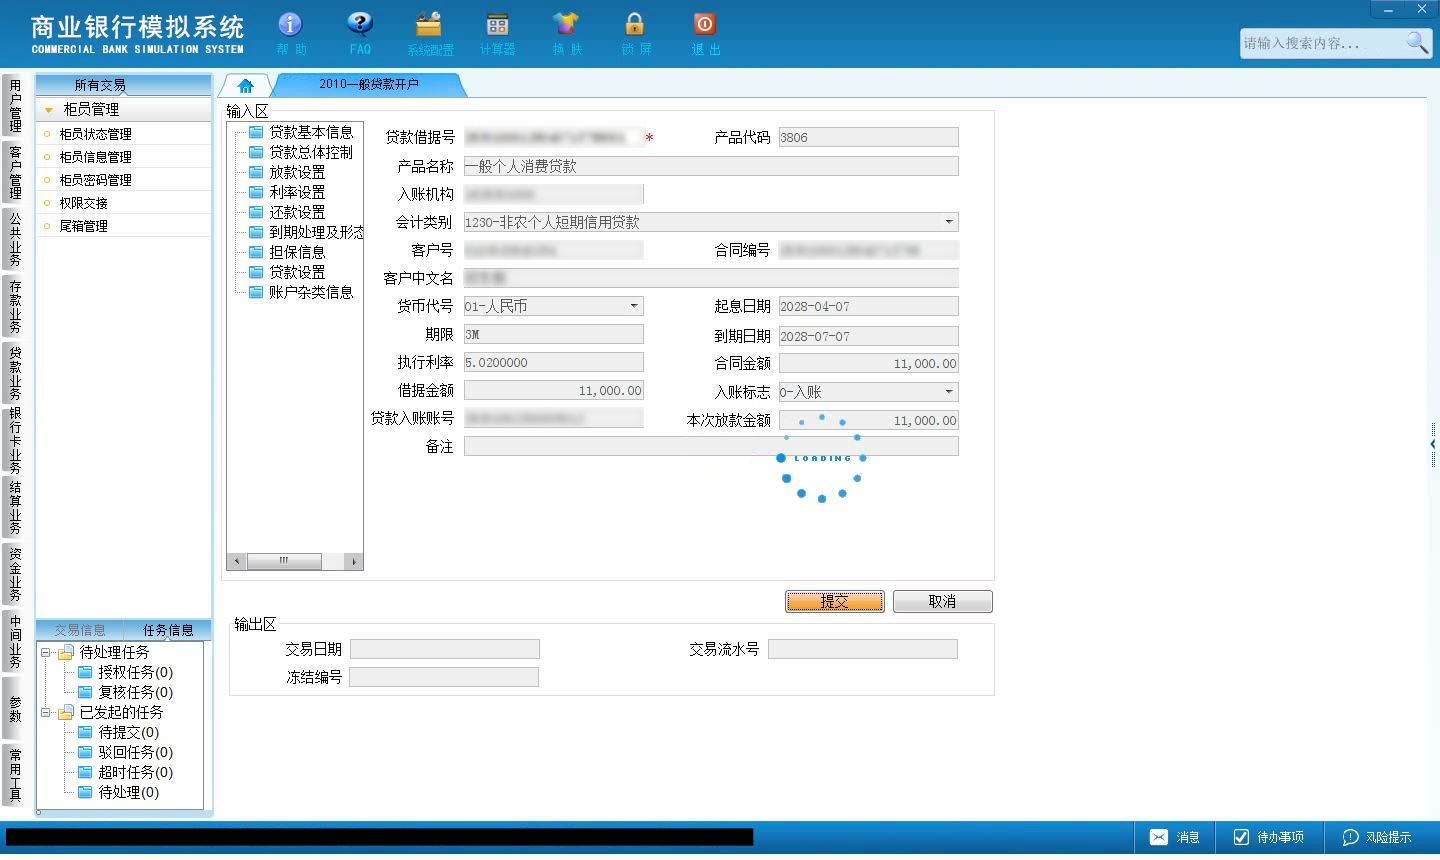
Task: Open 驳回任务(0) task folder
Action: coord(126,752)
